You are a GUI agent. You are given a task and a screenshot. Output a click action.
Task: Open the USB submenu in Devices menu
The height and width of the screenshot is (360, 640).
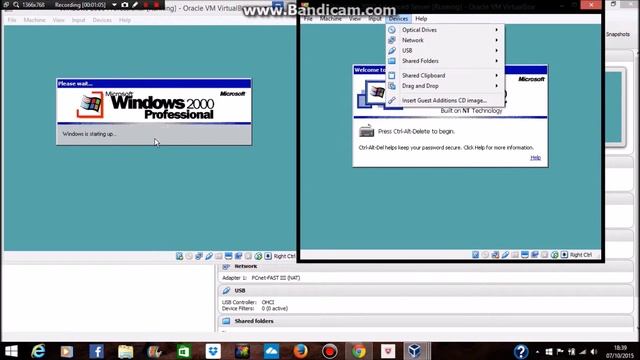[x=445, y=50]
